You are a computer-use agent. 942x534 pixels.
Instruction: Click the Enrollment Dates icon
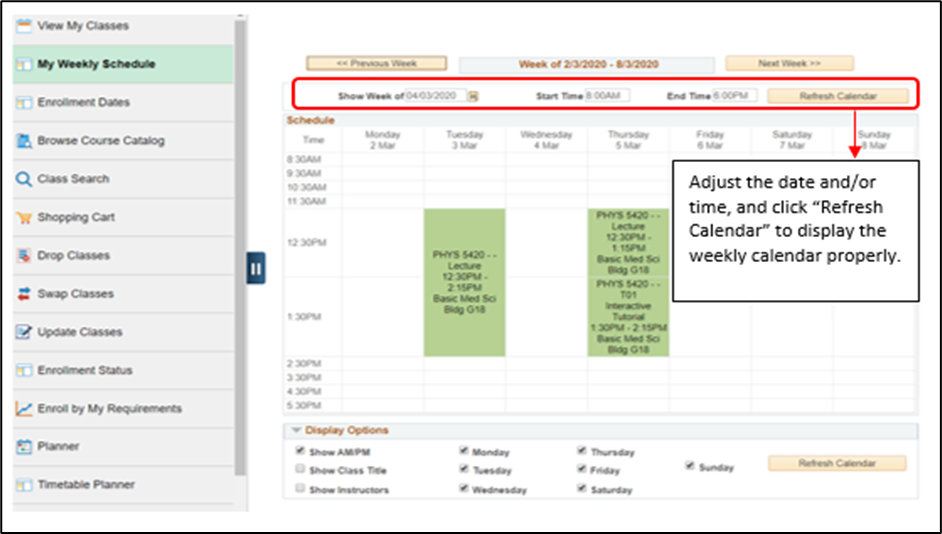[x=23, y=103]
